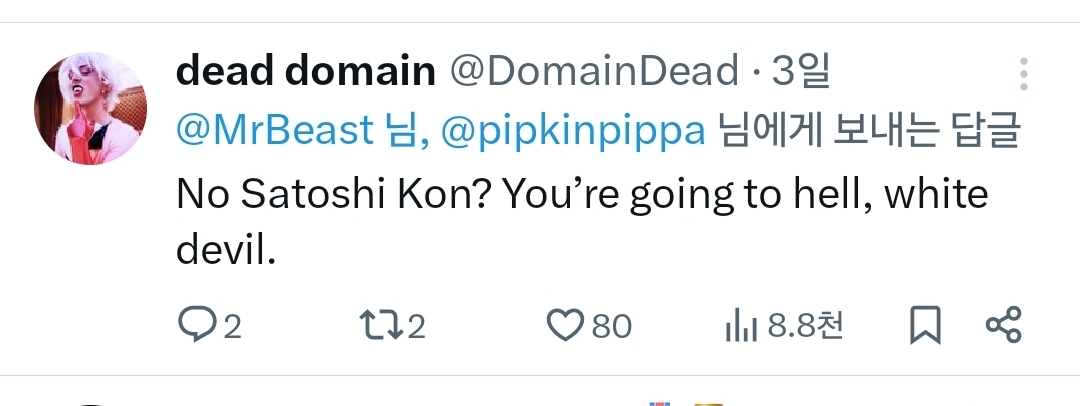The height and width of the screenshot is (406, 1080).
Task: Like the tweet with the heart icon
Action: pos(565,325)
